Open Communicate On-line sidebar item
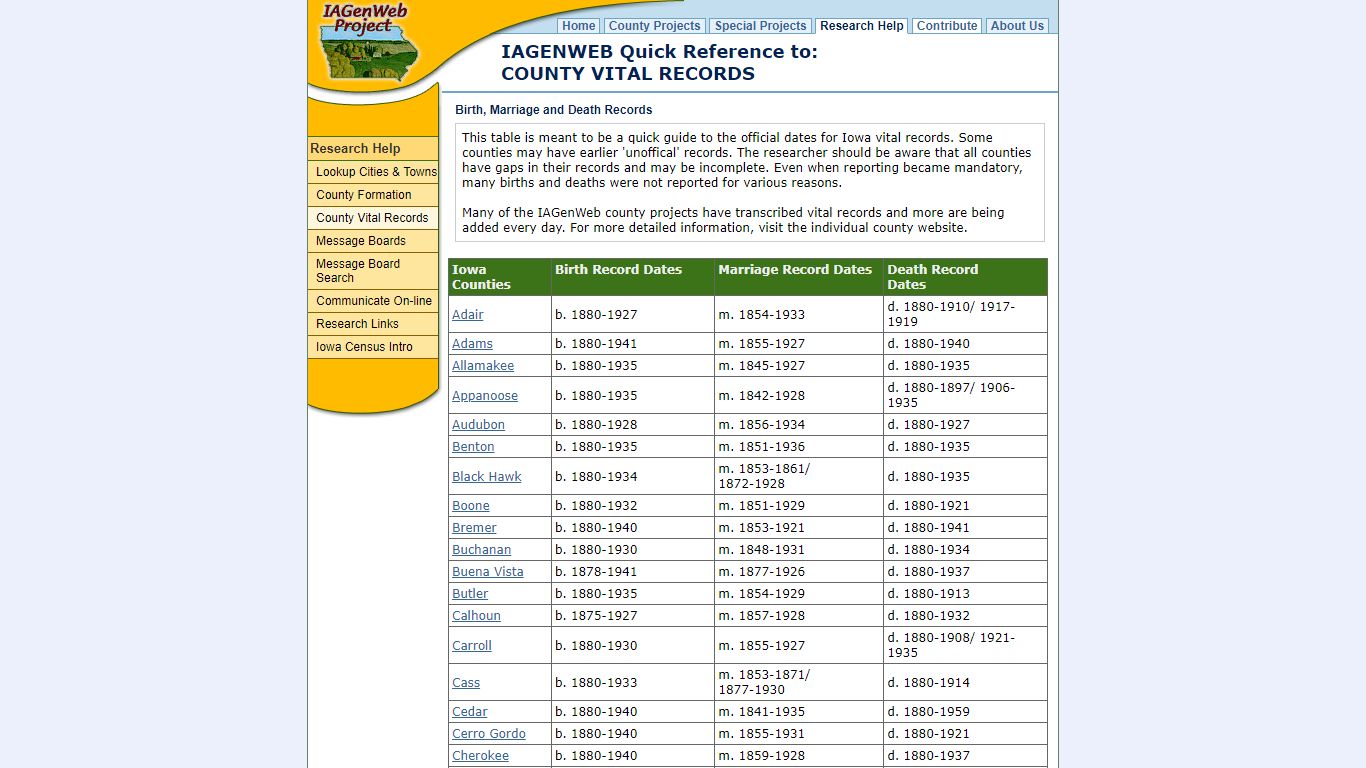 (373, 301)
